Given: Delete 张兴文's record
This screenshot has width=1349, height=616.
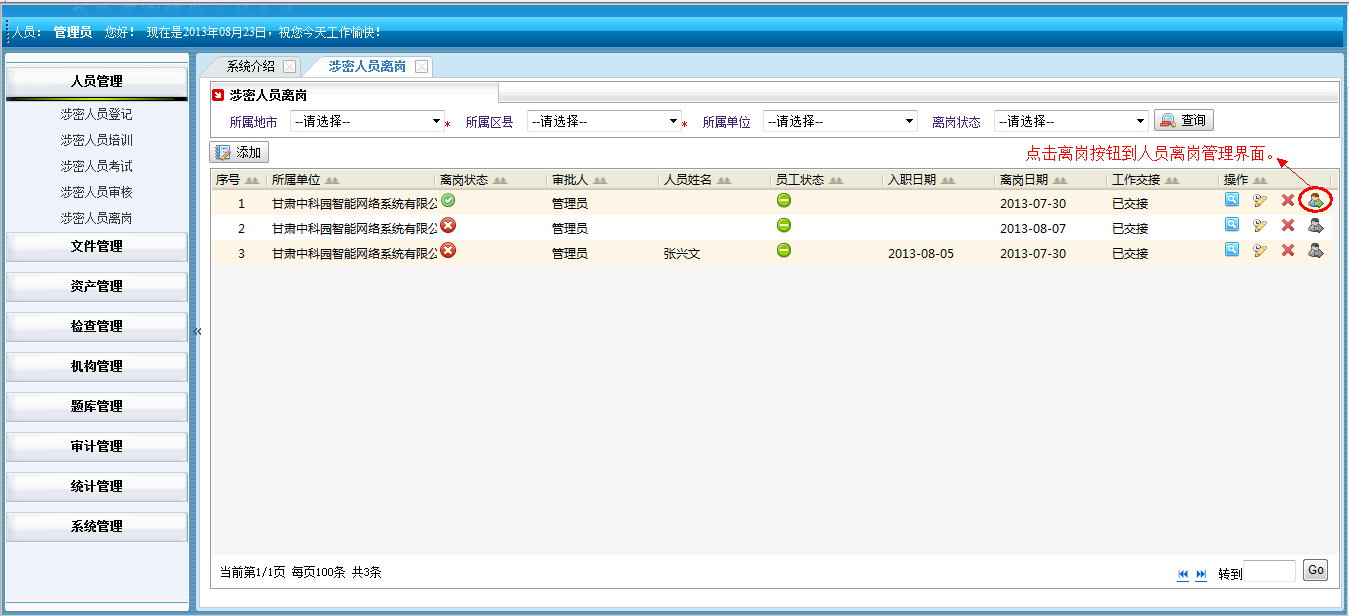Looking at the screenshot, I should [1288, 250].
